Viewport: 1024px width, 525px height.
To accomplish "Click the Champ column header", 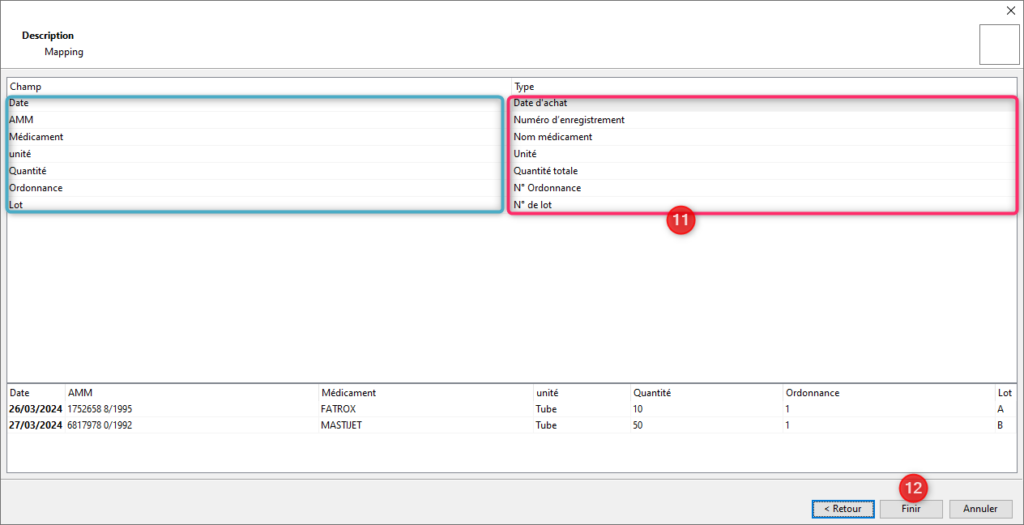I will [26, 87].
